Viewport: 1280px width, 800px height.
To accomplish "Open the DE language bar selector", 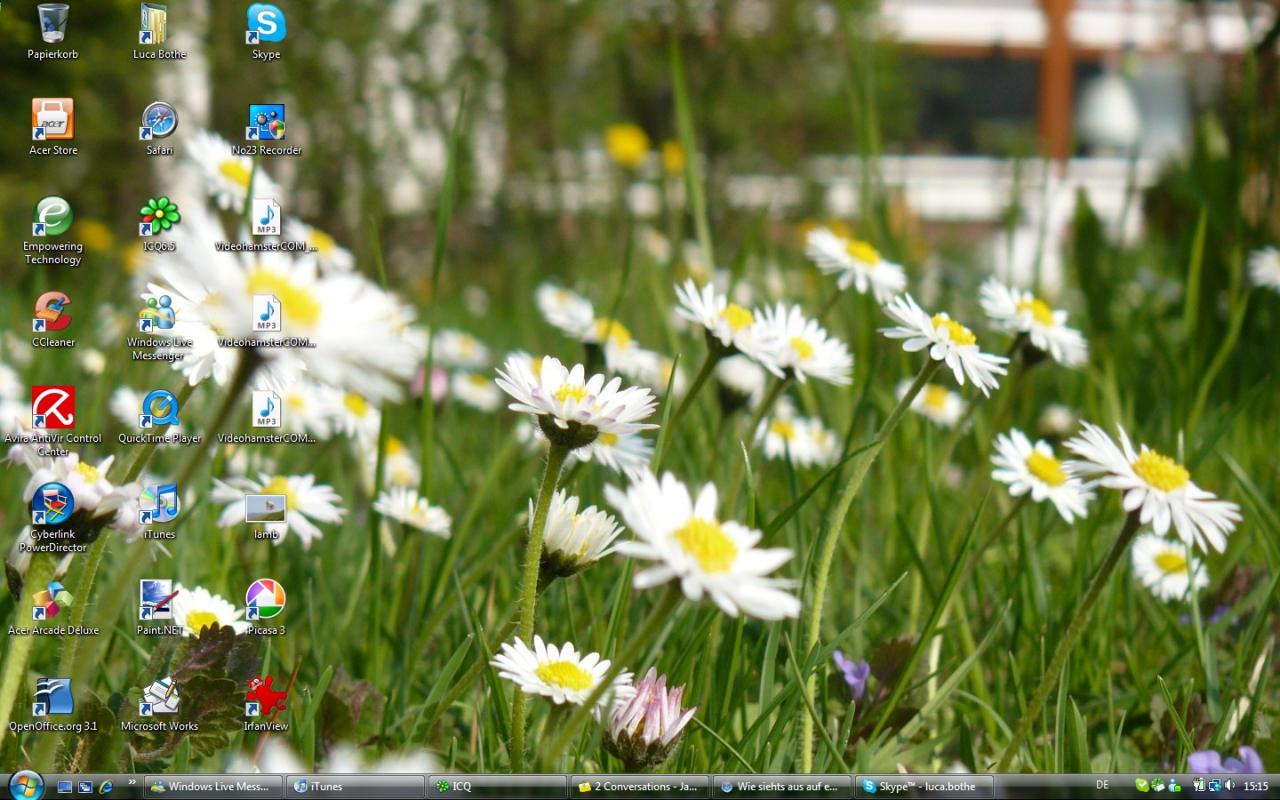I will click(1102, 785).
